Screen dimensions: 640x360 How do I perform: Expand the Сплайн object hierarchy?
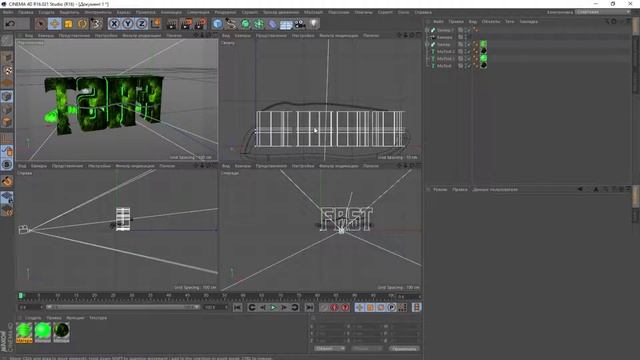(427, 44)
